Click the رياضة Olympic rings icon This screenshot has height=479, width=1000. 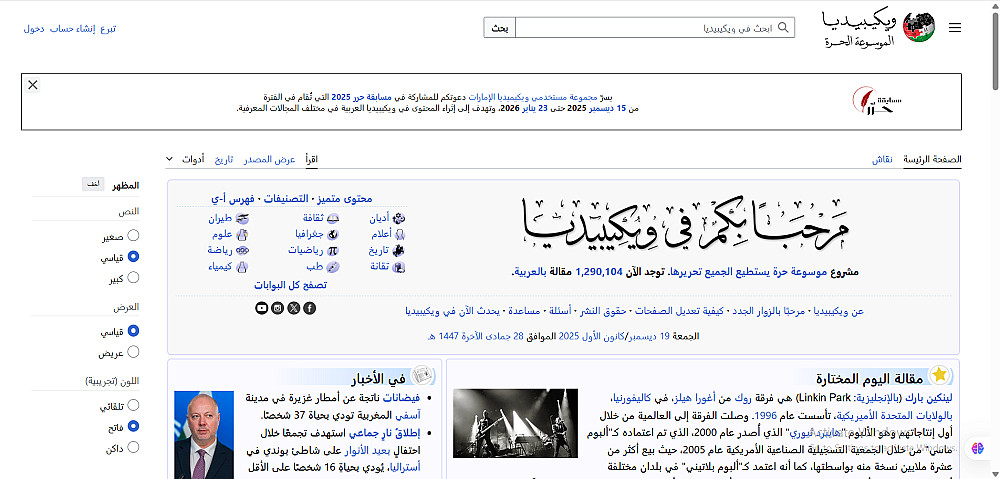click(x=242, y=250)
